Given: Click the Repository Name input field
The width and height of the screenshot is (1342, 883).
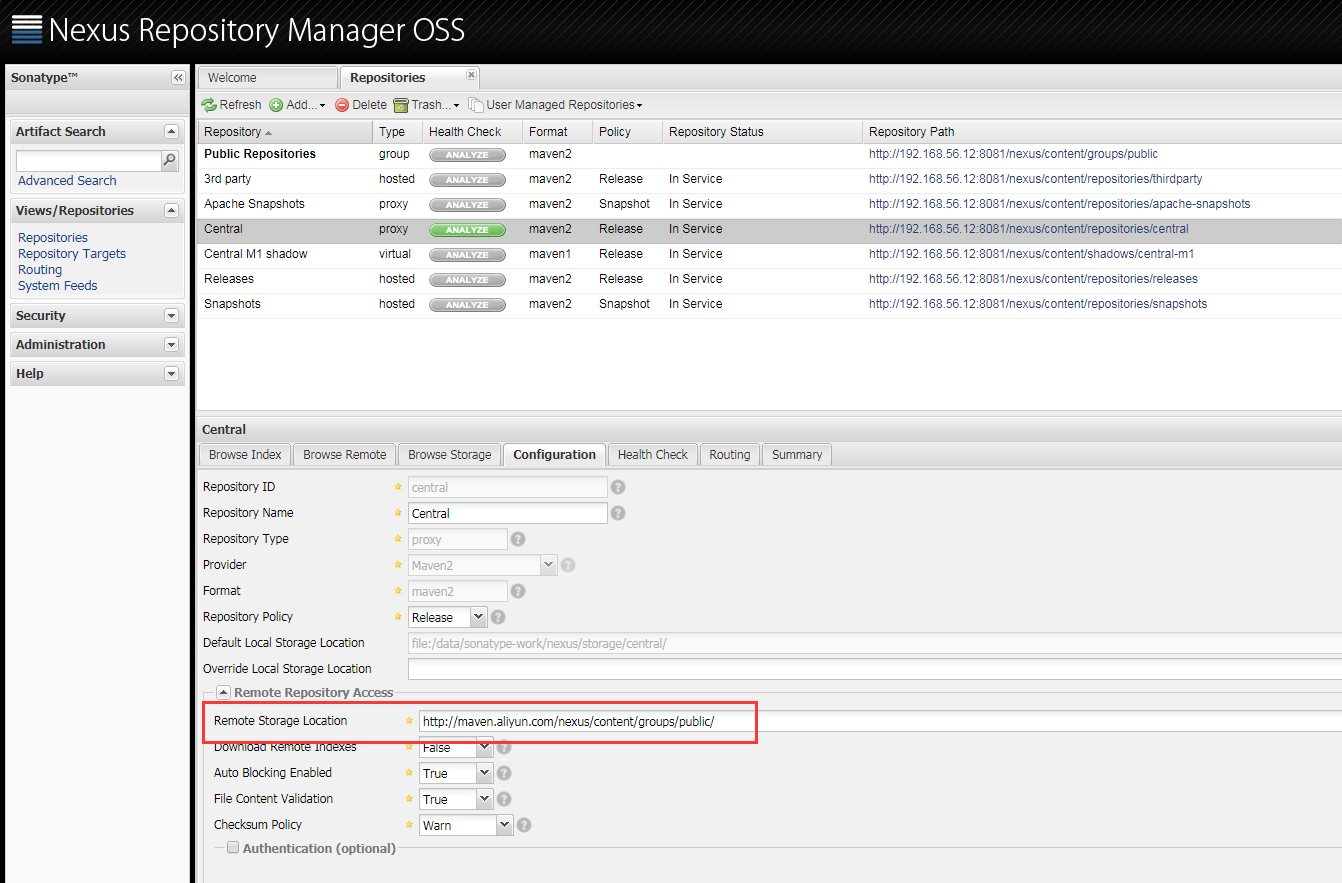Looking at the screenshot, I should point(508,513).
